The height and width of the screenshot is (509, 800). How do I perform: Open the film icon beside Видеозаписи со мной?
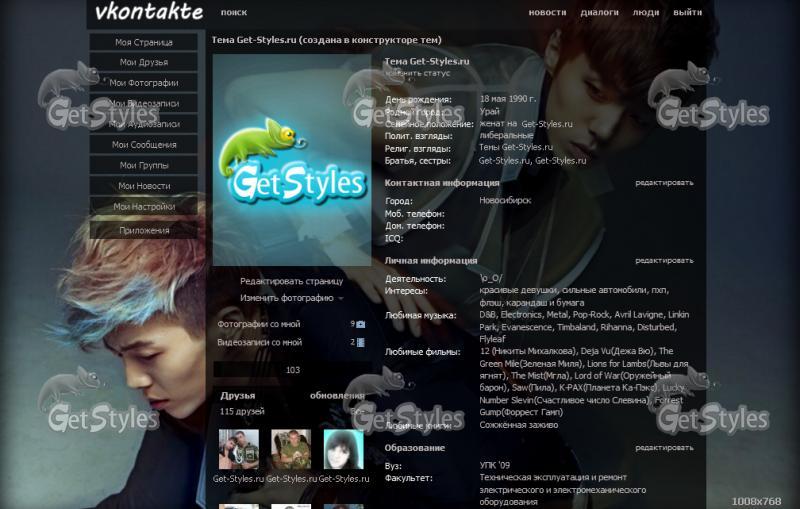pos(361,343)
